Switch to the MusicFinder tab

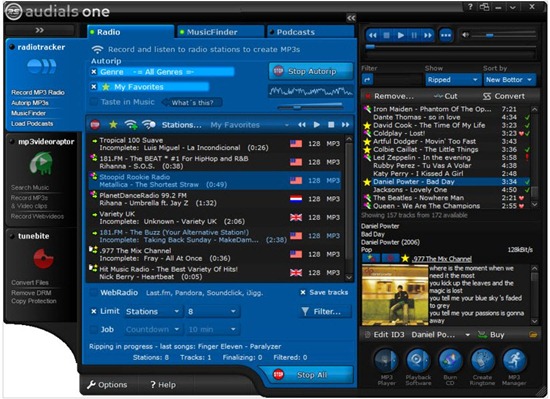pyautogui.click(x=221, y=32)
